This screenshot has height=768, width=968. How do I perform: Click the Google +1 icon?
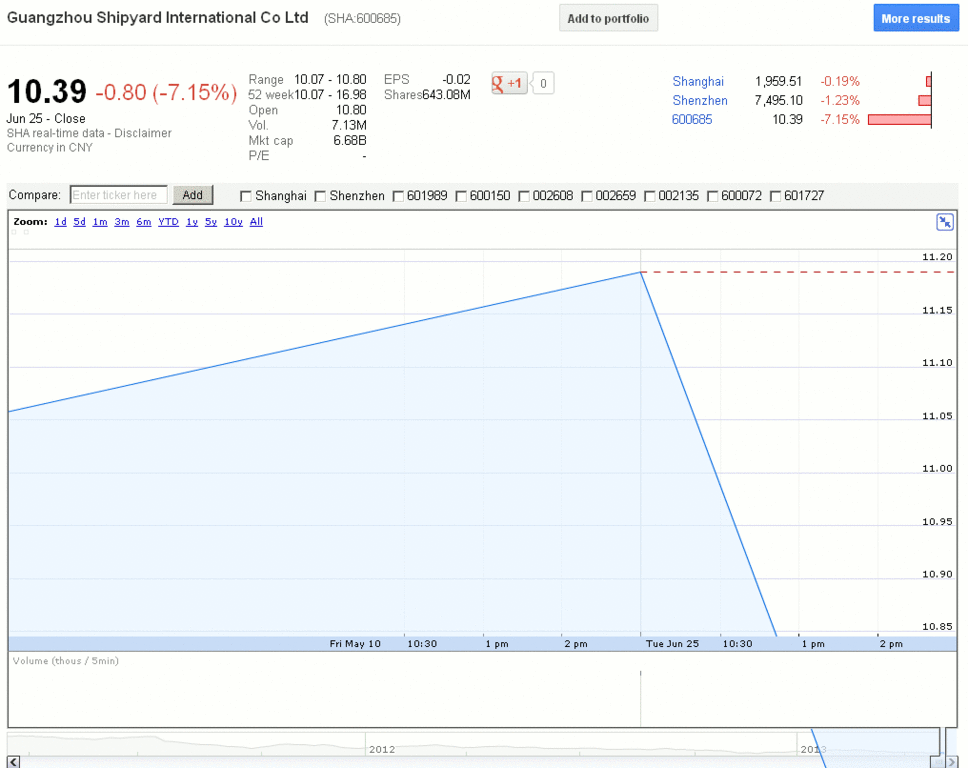click(x=509, y=83)
